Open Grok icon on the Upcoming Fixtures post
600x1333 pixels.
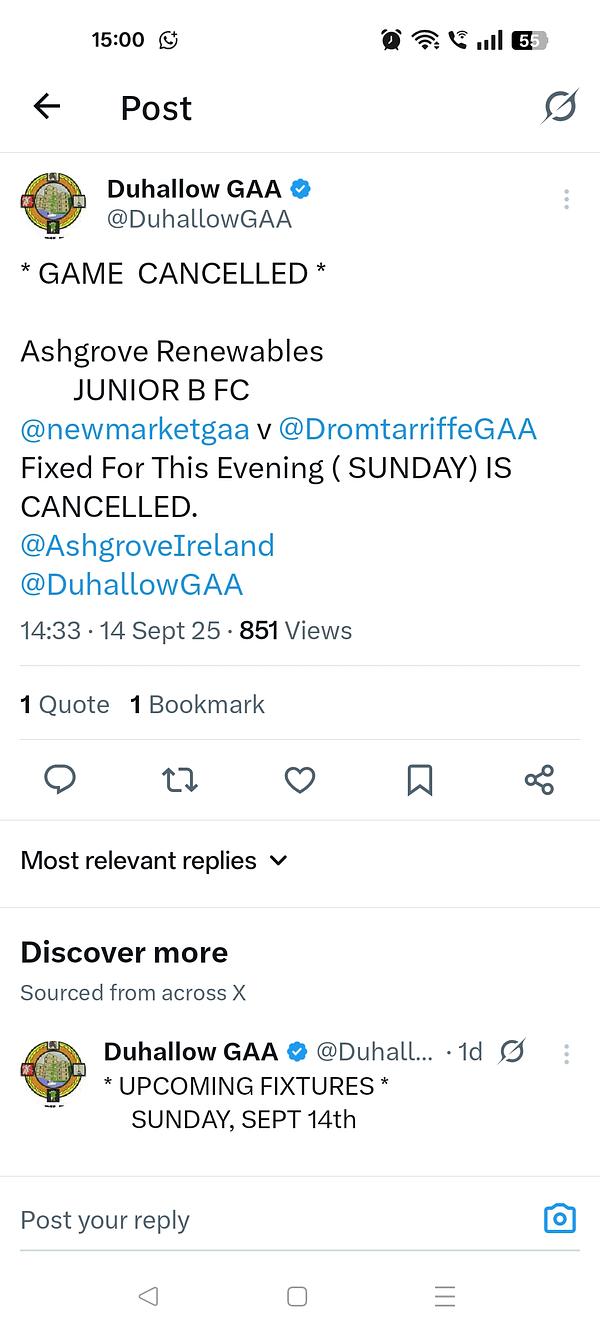(512, 1051)
